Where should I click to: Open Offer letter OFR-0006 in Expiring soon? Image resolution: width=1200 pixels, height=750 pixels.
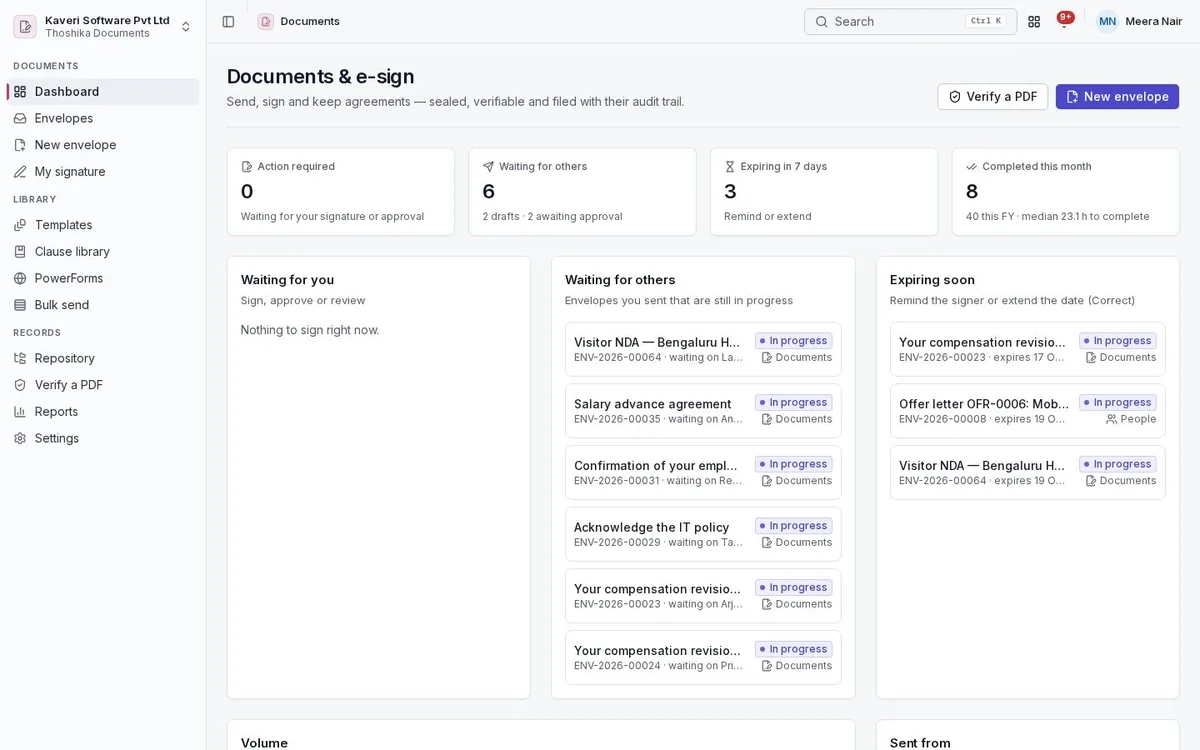coord(1028,411)
